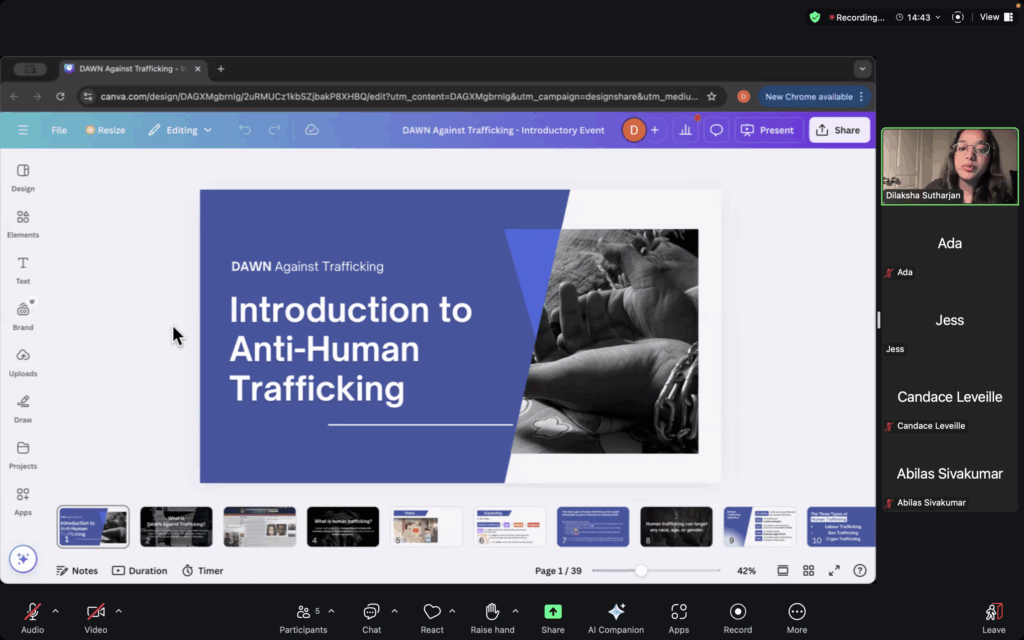Select slide 4 thumbnail "What is human trafficking?"

[x=342, y=527]
